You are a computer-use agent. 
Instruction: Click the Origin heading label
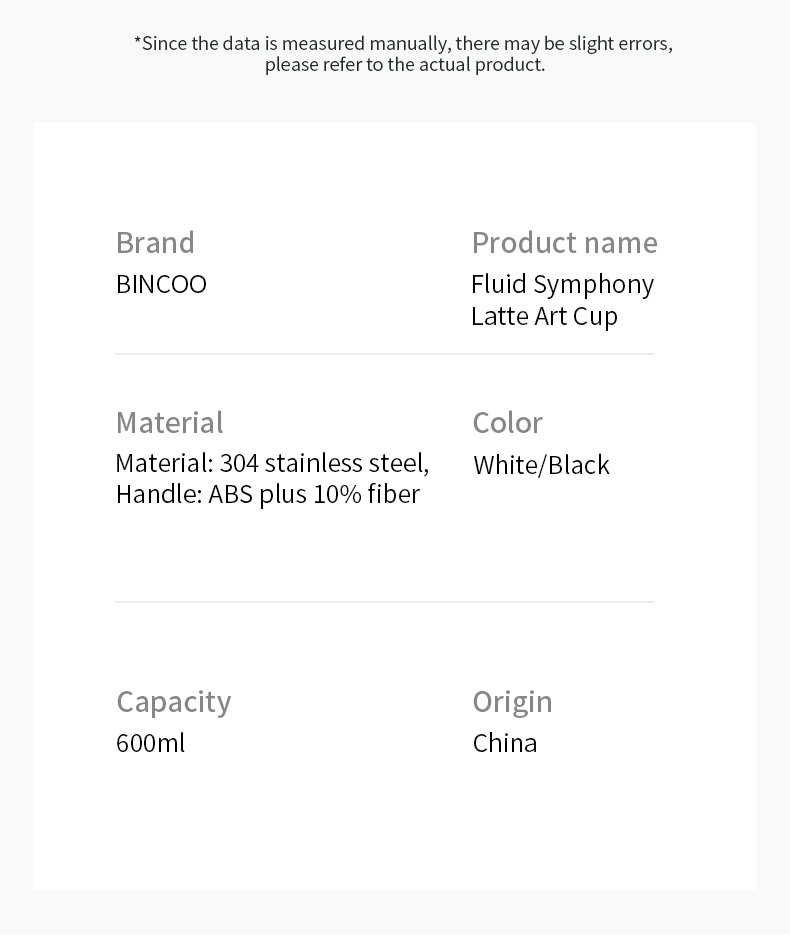[x=512, y=702]
